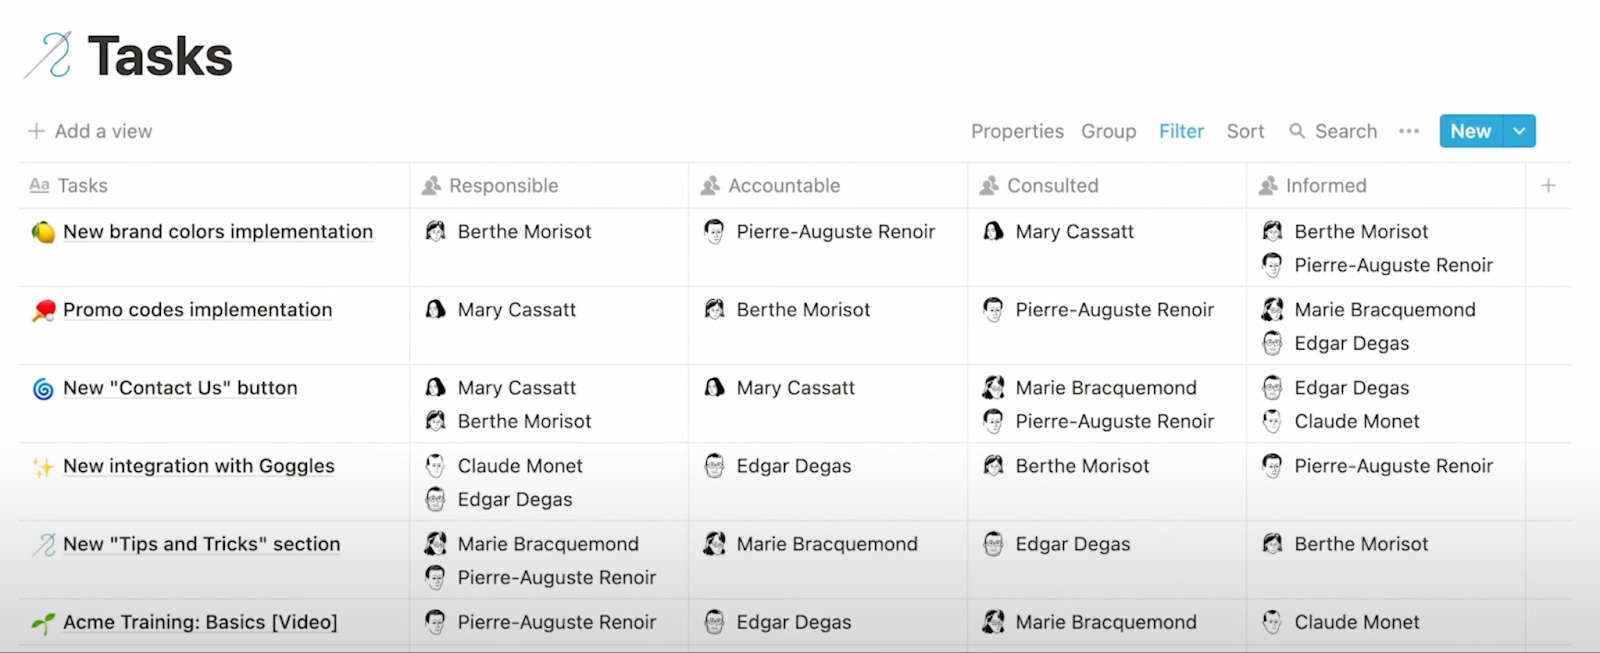The image size is (1600, 653).
Task: Click the red icon beside Promo codes task
Action: [x=43, y=311]
